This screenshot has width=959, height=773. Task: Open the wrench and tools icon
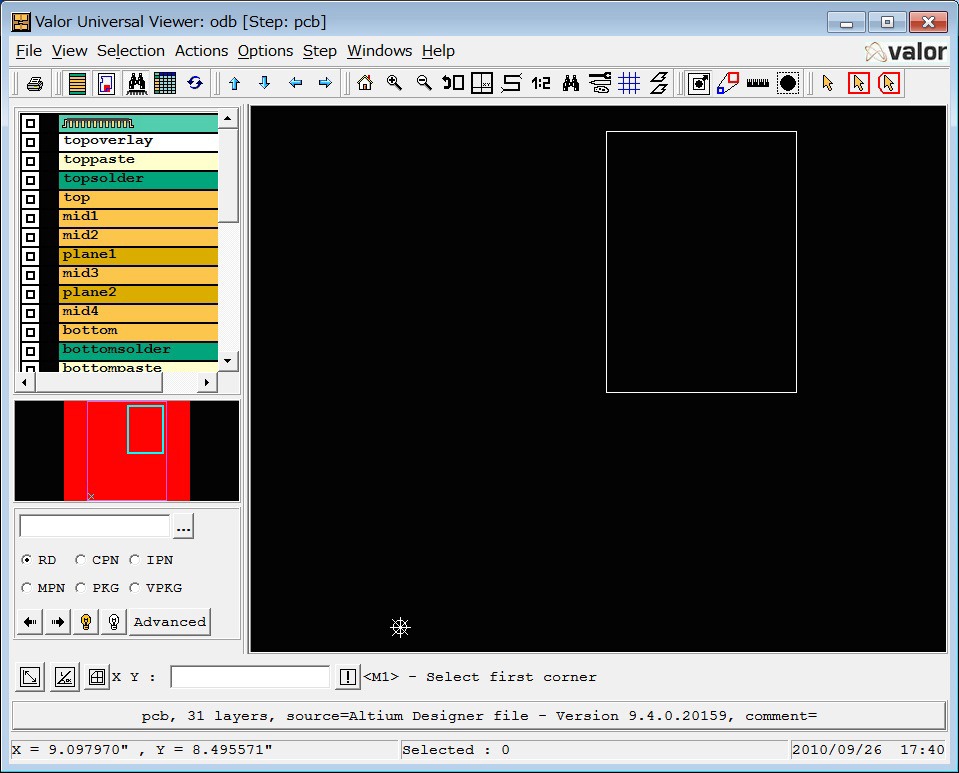pos(600,83)
